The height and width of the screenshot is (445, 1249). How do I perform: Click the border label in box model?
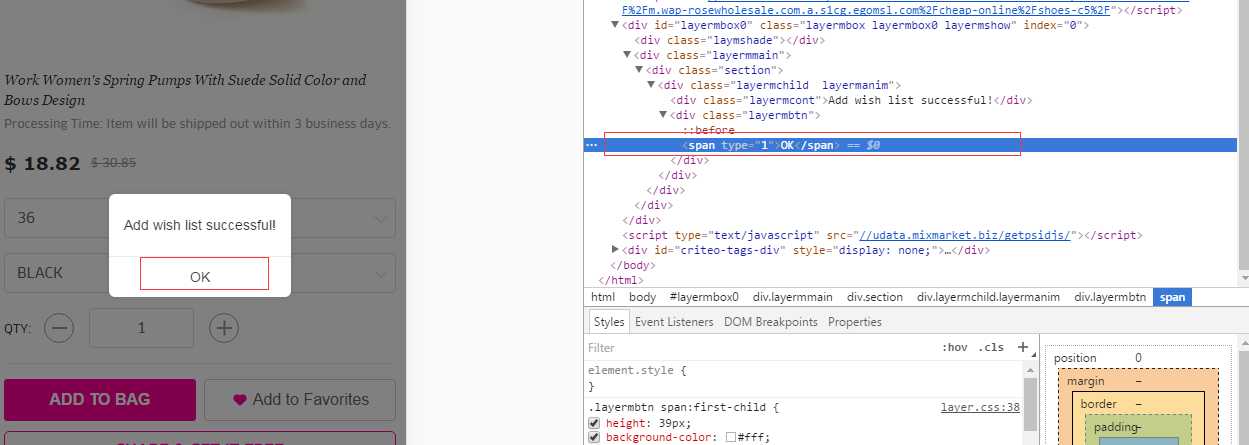[x=1098, y=404]
